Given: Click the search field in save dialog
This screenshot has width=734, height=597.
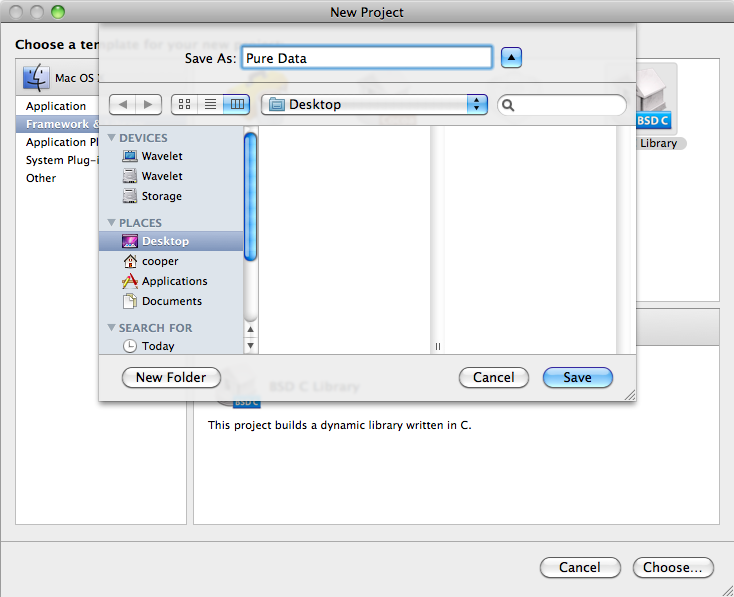Looking at the screenshot, I should [x=562, y=105].
